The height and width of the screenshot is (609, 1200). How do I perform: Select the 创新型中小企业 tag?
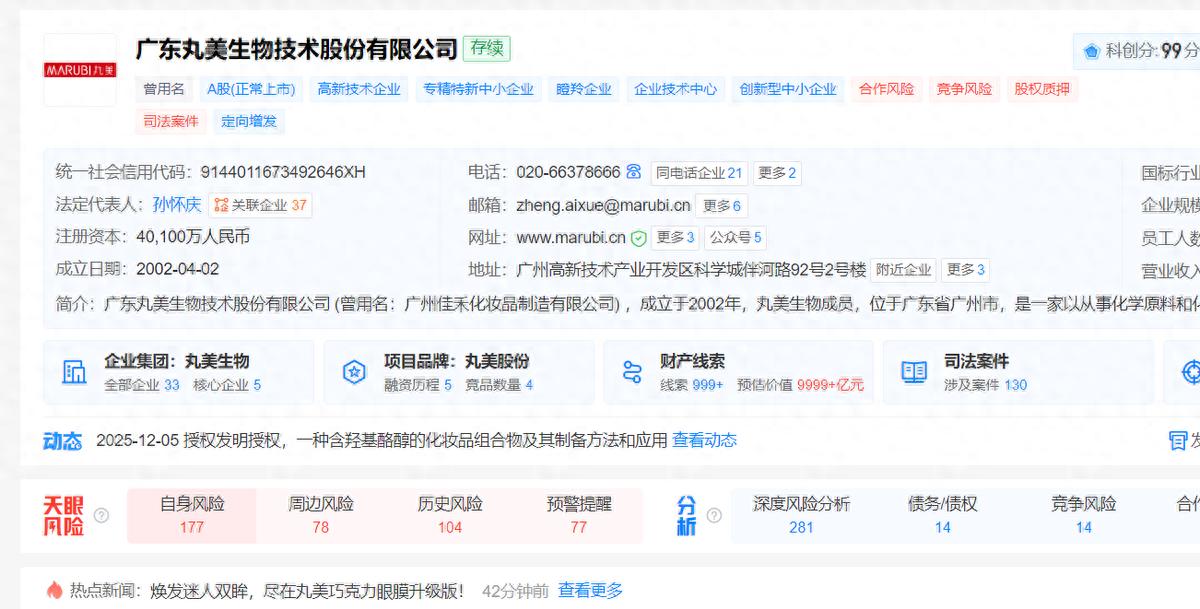(788, 89)
